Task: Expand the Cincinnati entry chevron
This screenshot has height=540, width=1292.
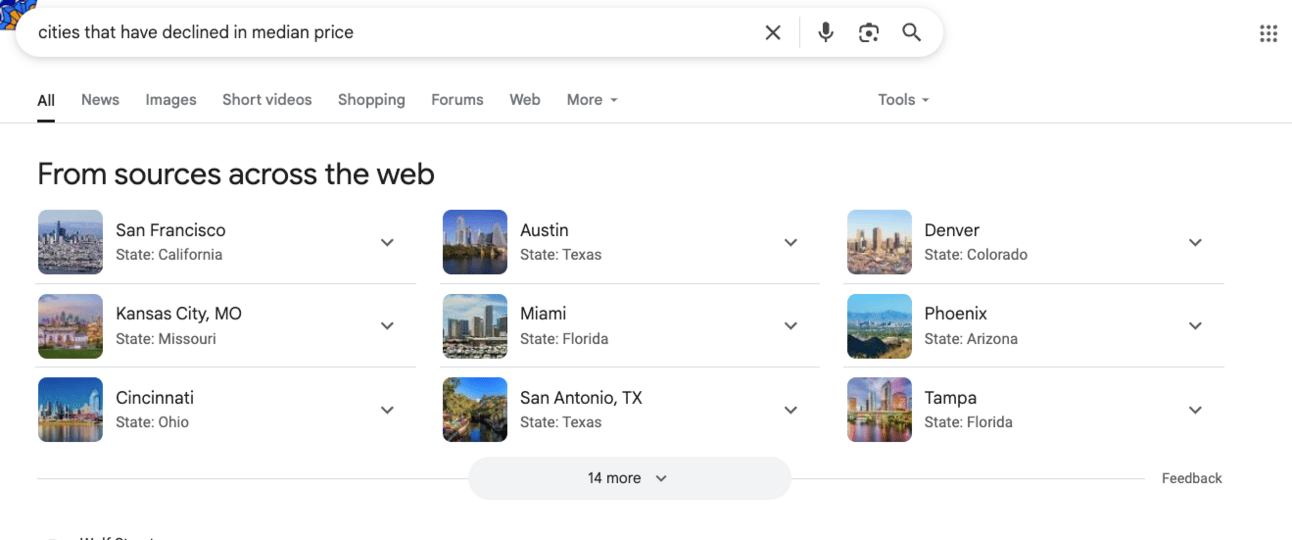Action: (387, 410)
